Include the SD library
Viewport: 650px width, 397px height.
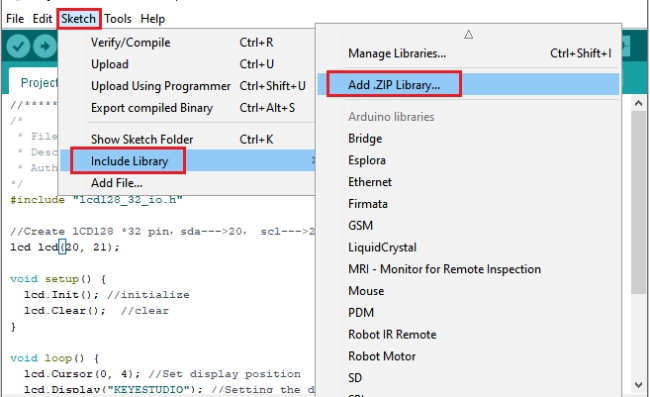(x=468, y=378)
